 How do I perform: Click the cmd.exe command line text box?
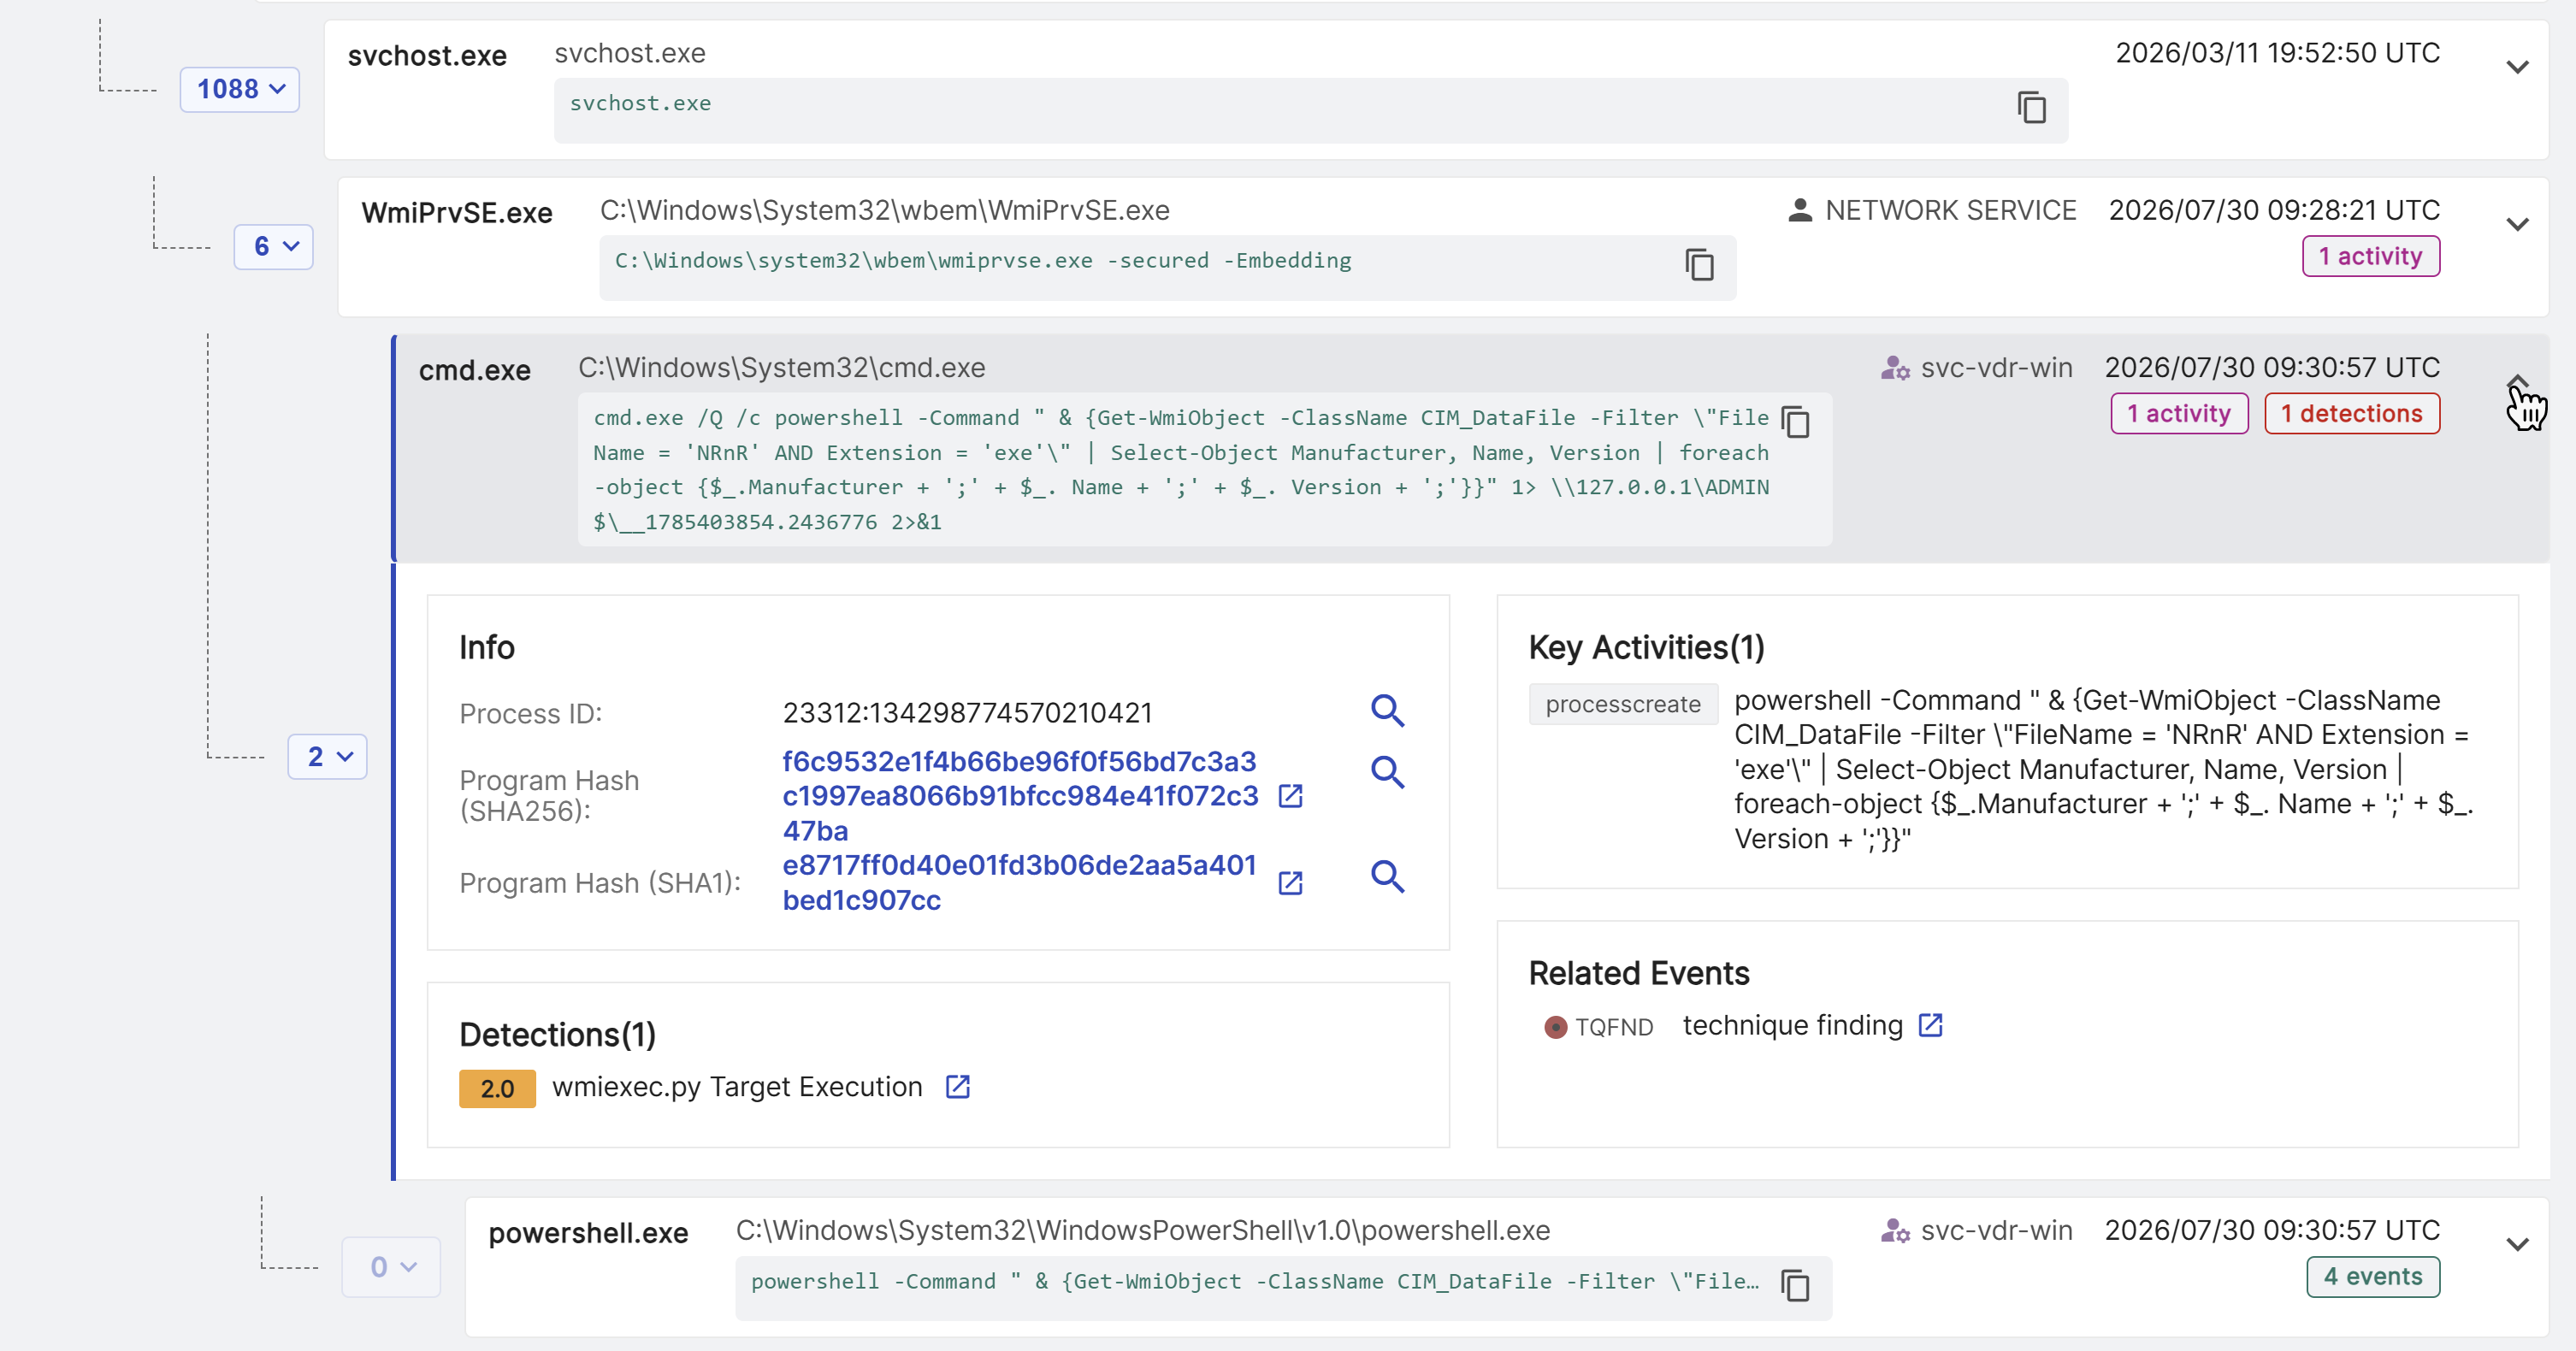point(1205,469)
